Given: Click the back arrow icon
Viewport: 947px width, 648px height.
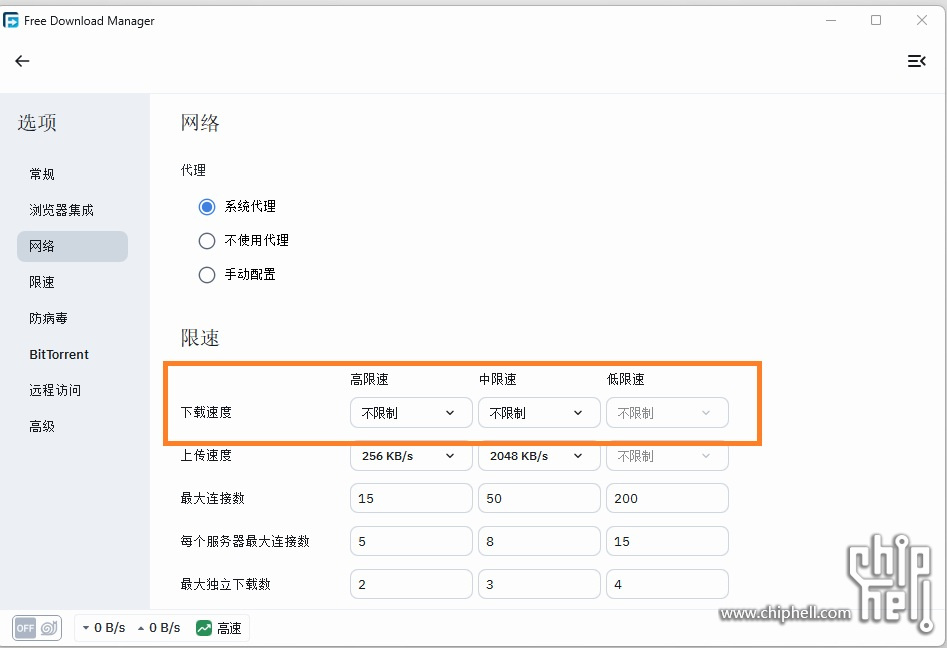Looking at the screenshot, I should click(22, 61).
